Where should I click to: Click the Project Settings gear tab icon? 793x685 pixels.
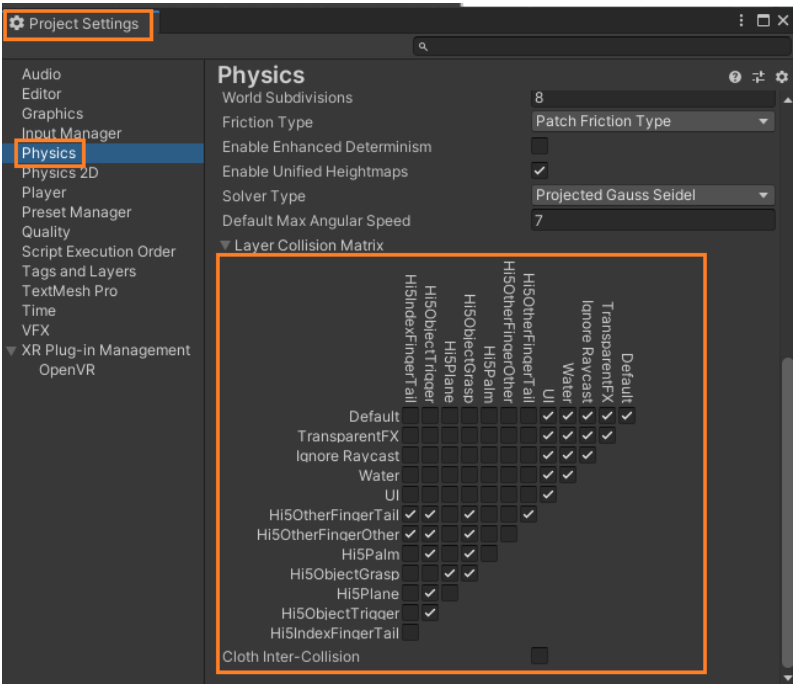click(17, 23)
